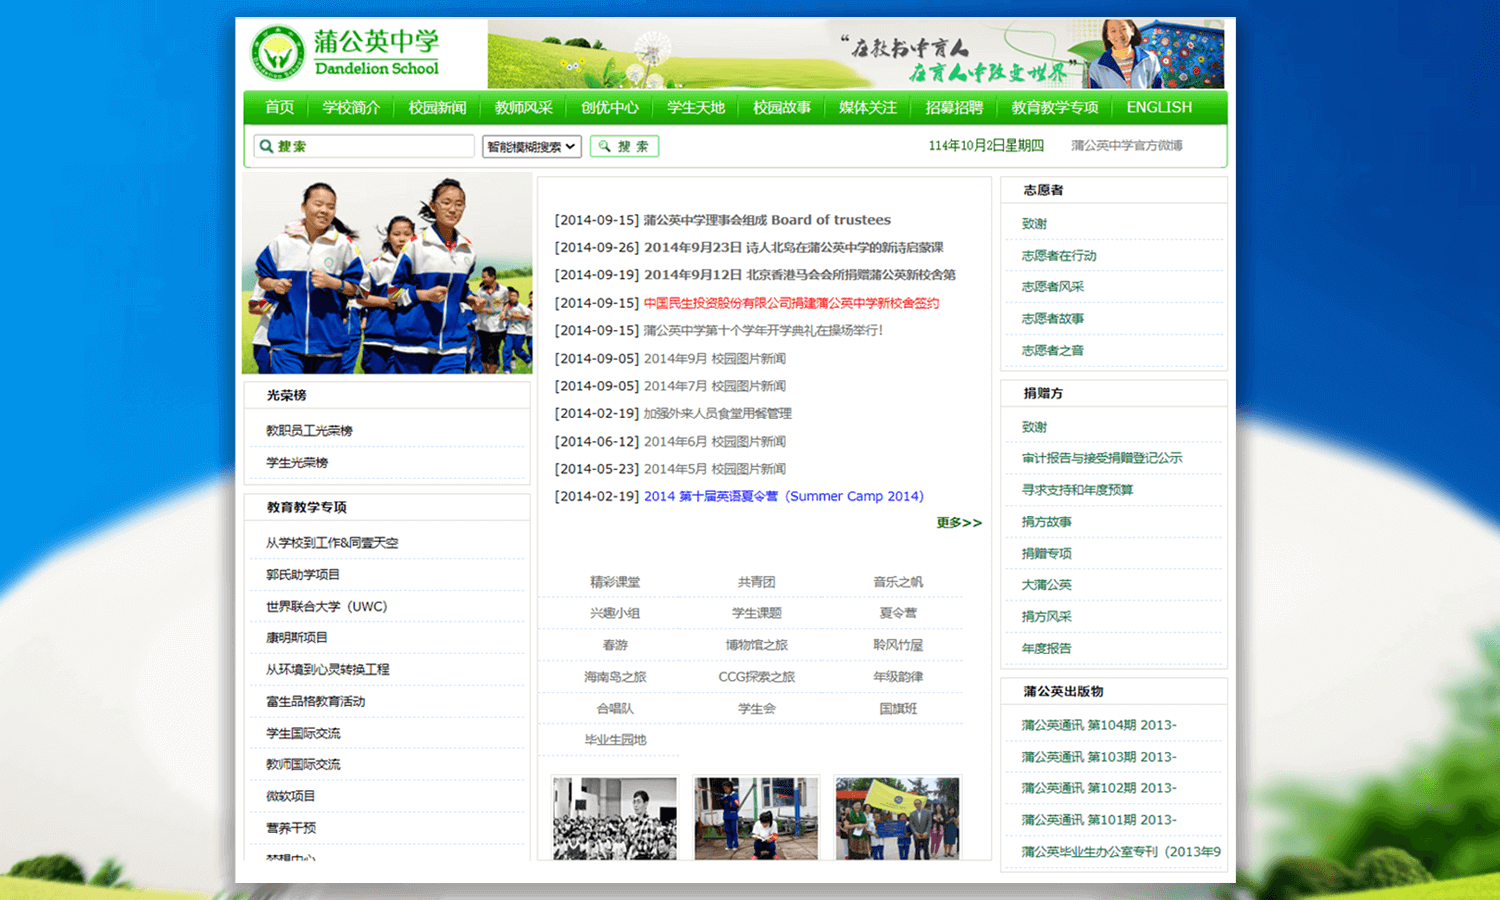Screen dimensions: 1500x900
Task: Open 世界联合大学 (UWC) link
Action: tap(326, 607)
